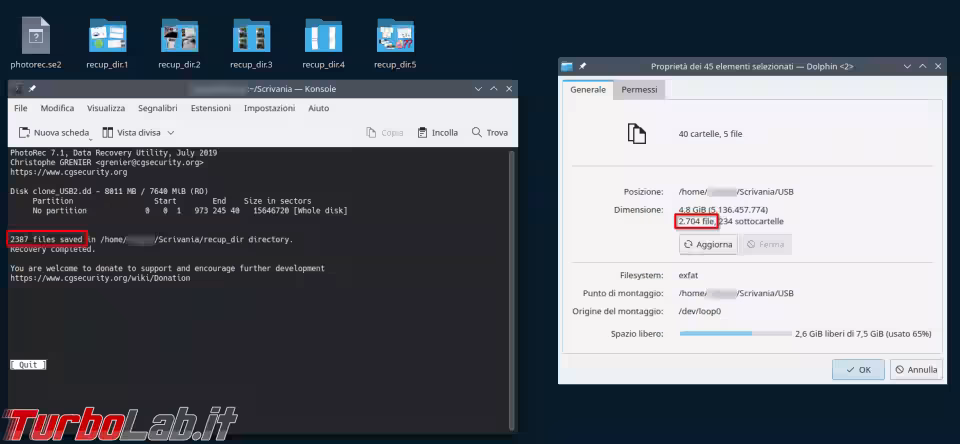Switch to the Permessi tab
This screenshot has height=444, width=960.
coord(639,89)
